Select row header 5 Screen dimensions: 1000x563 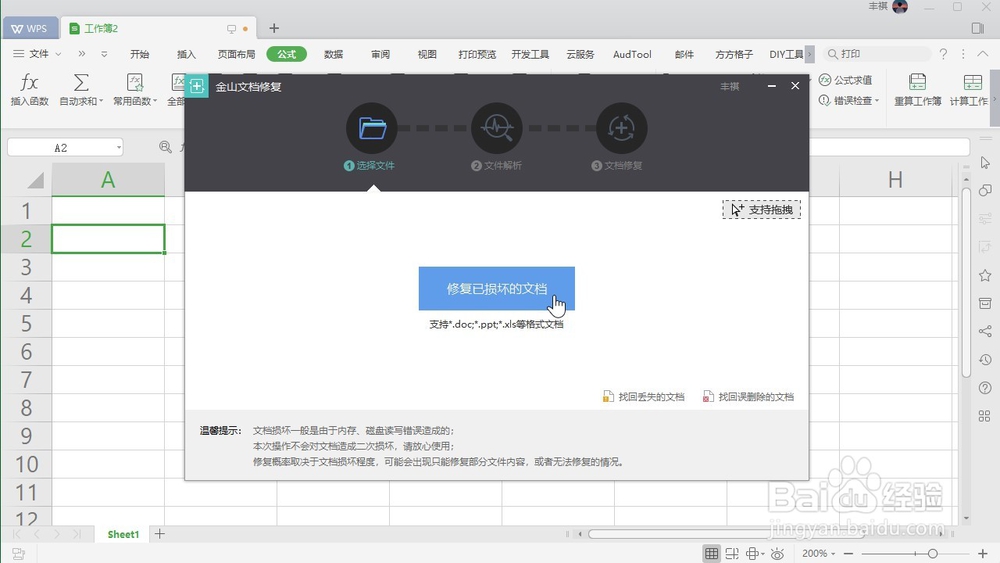click(26, 323)
